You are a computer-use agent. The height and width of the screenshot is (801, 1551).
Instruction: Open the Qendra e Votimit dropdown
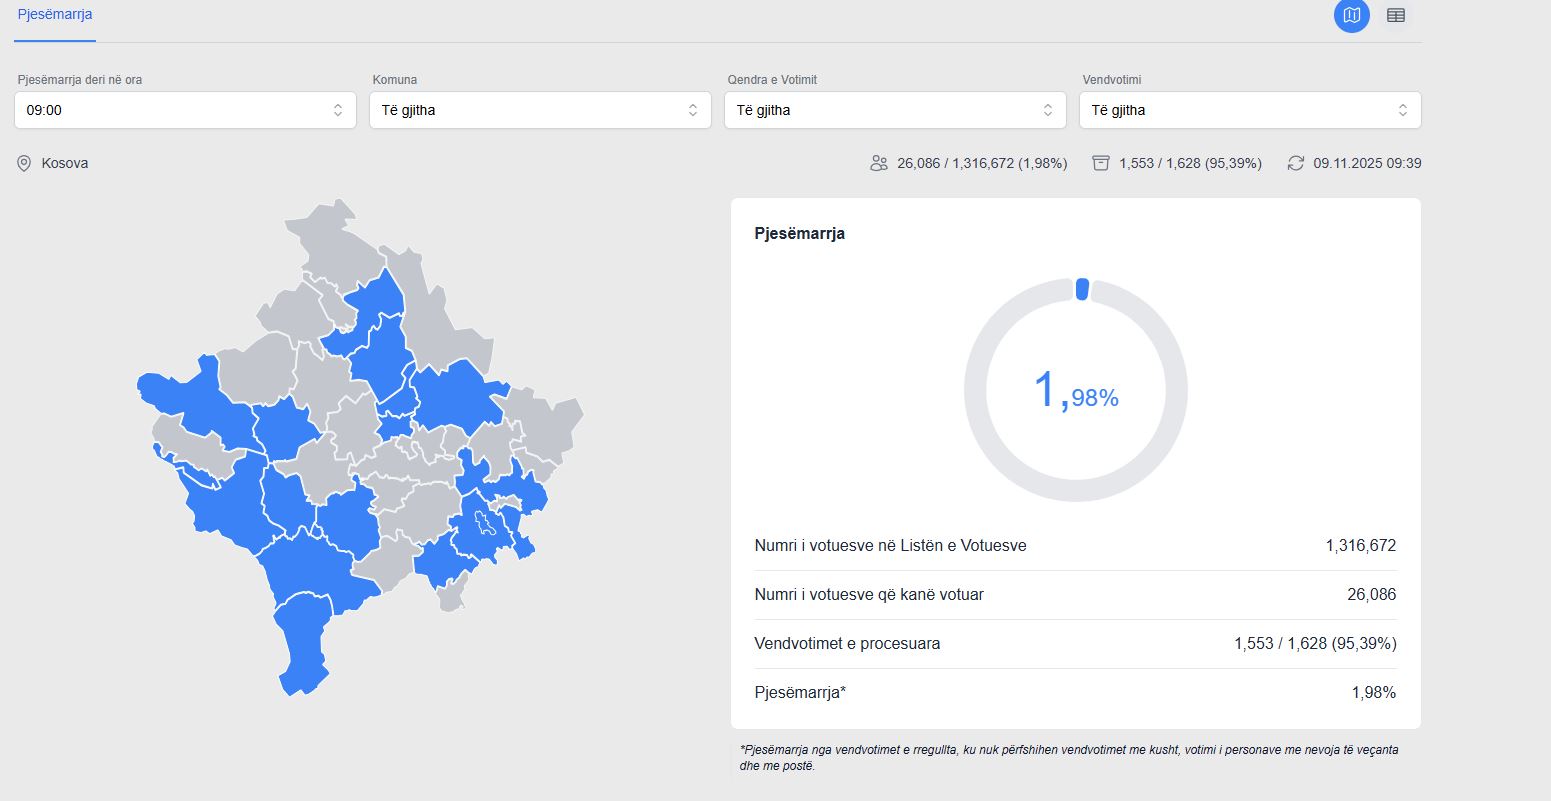click(895, 110)
